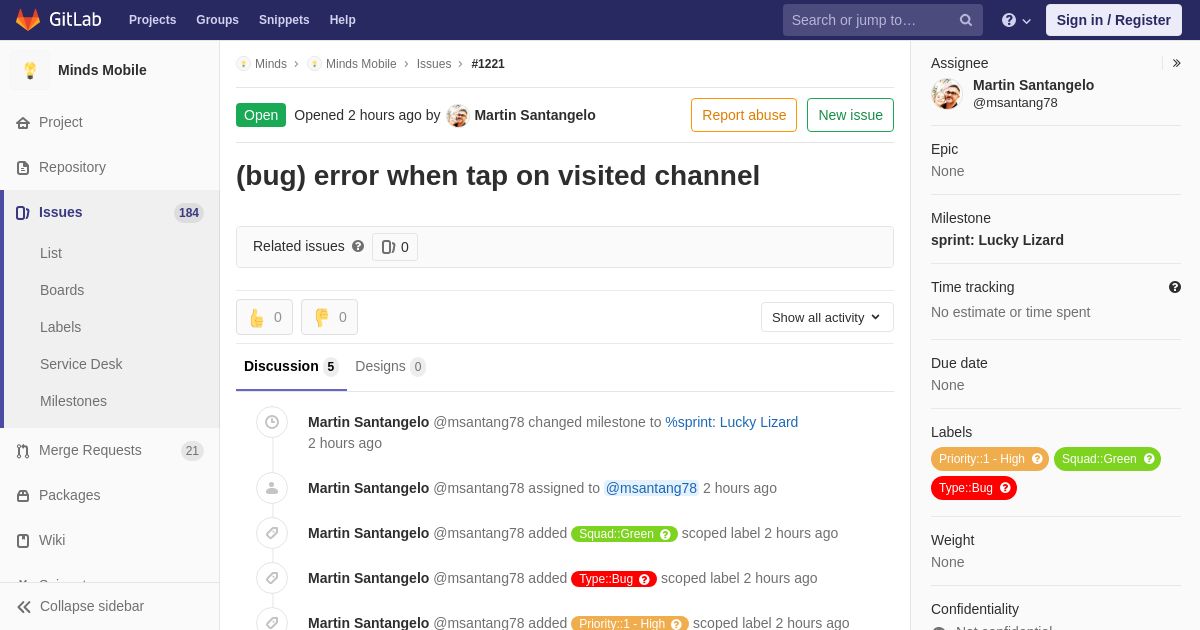Open the List item under Issues
Screen dimensions: 1200x630
tap(51, 253)
